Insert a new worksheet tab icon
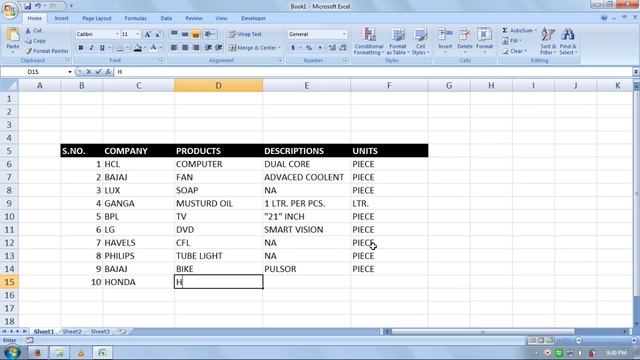This screenshot has height=360, width=640. click(122, 331)
